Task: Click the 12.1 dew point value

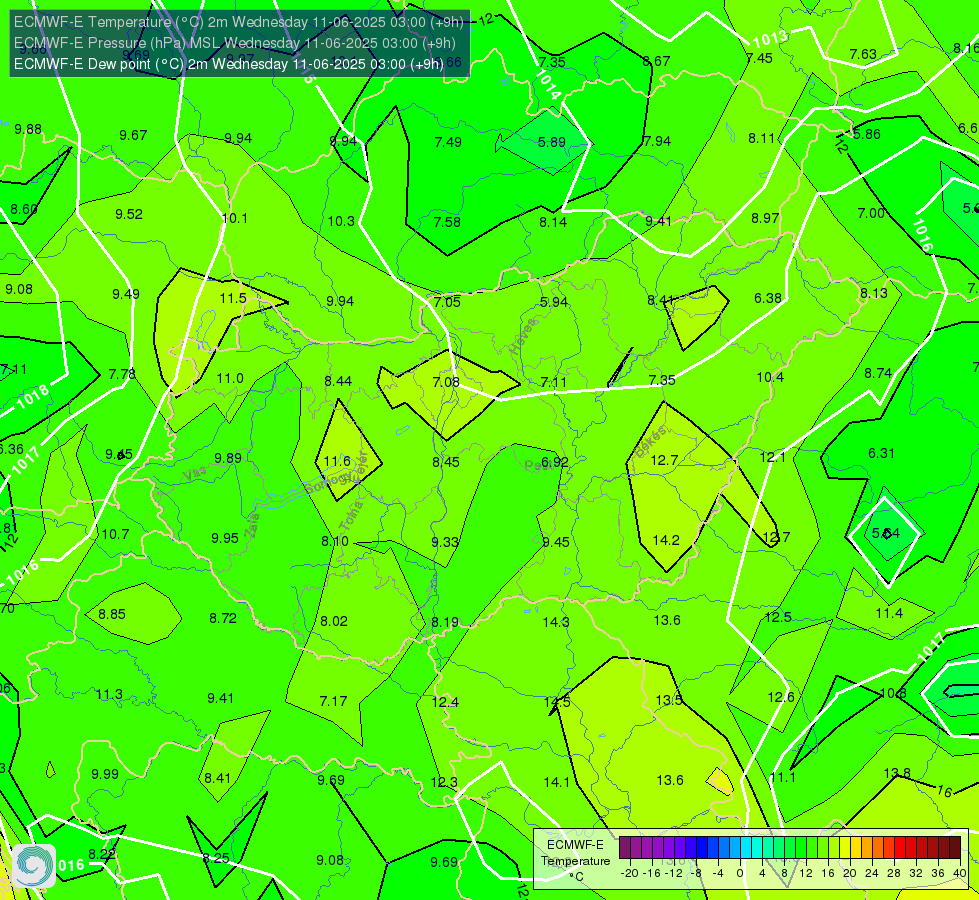Action: tap(772, 457)
